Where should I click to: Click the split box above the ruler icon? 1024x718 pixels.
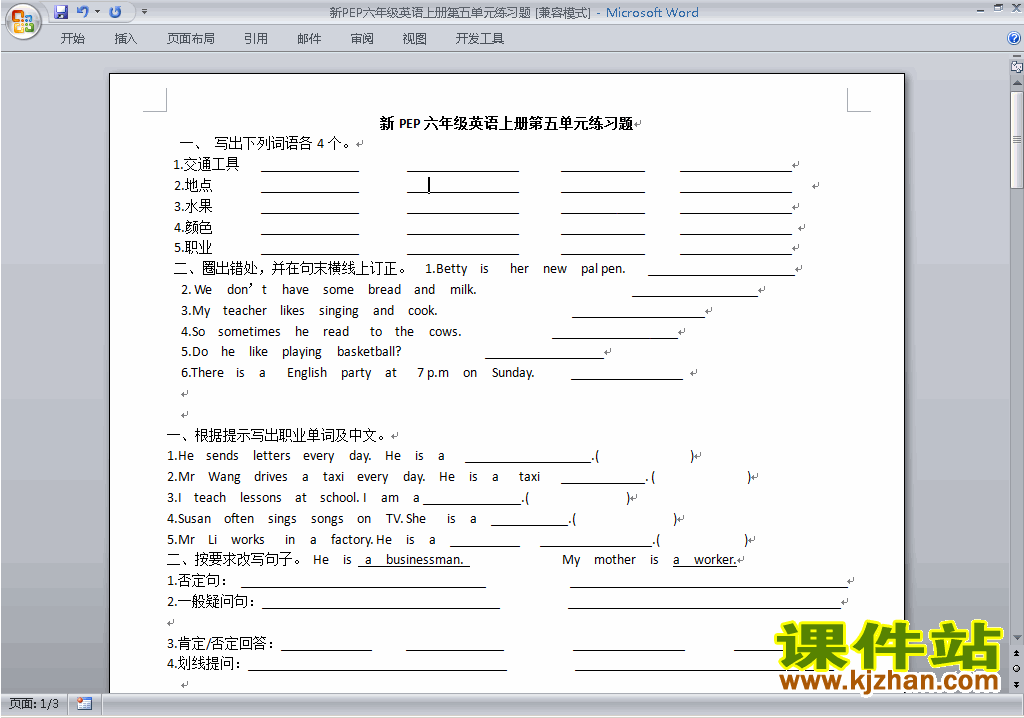pyautogui.click(x=1017, y=56)
